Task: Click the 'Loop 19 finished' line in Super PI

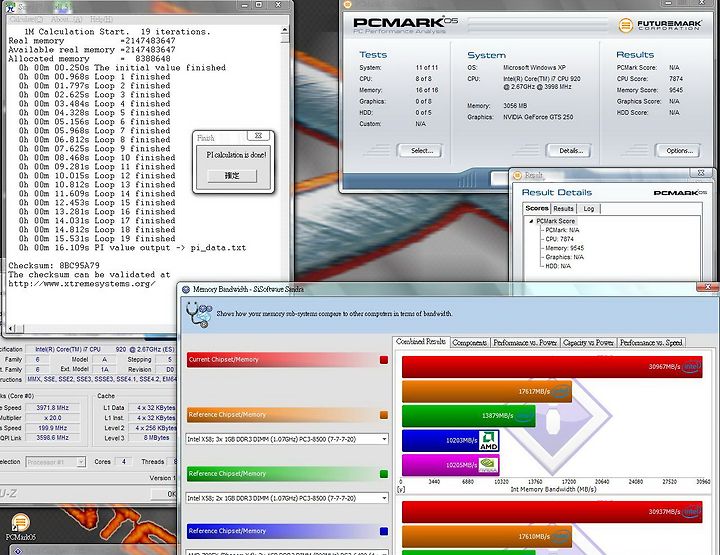Action: (97, 239)
